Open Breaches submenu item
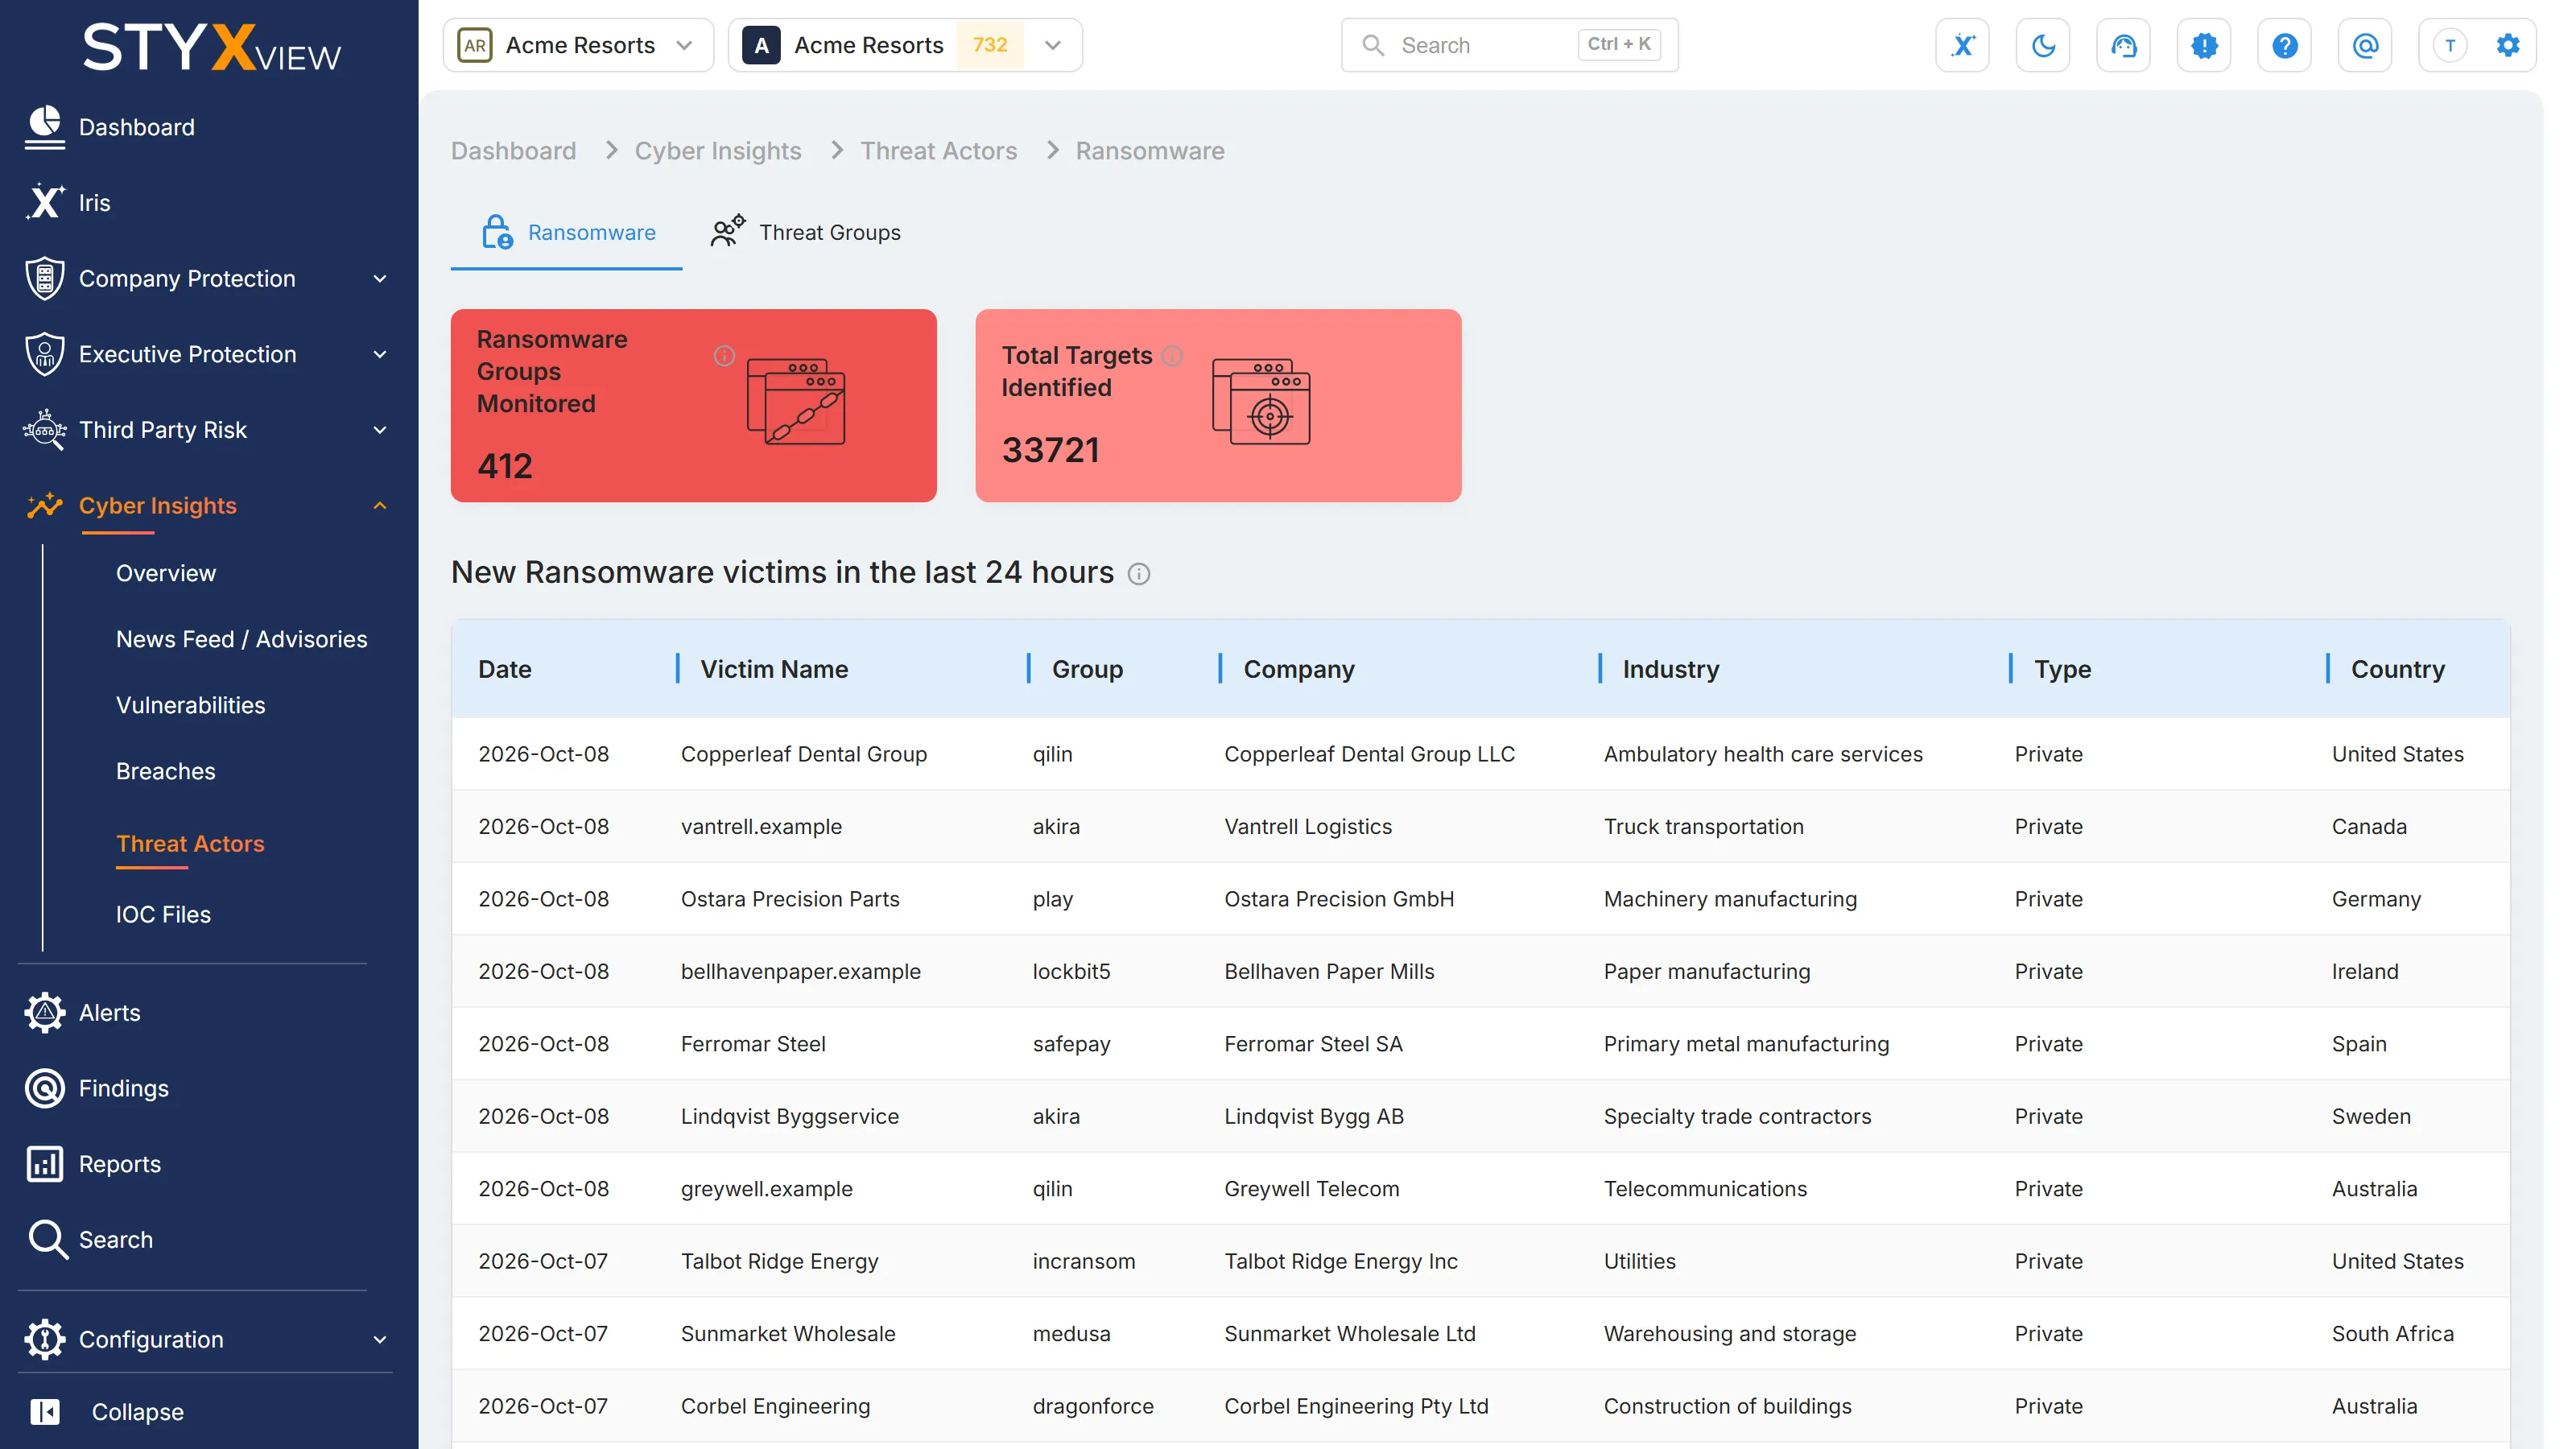The image size is (2576, 1449). click(166, 771)
